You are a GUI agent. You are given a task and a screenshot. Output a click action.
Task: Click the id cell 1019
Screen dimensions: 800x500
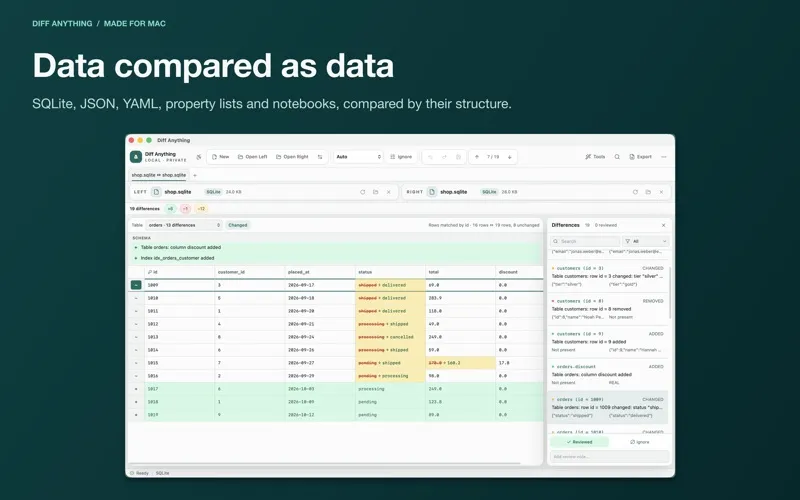(x=180, y=415)
